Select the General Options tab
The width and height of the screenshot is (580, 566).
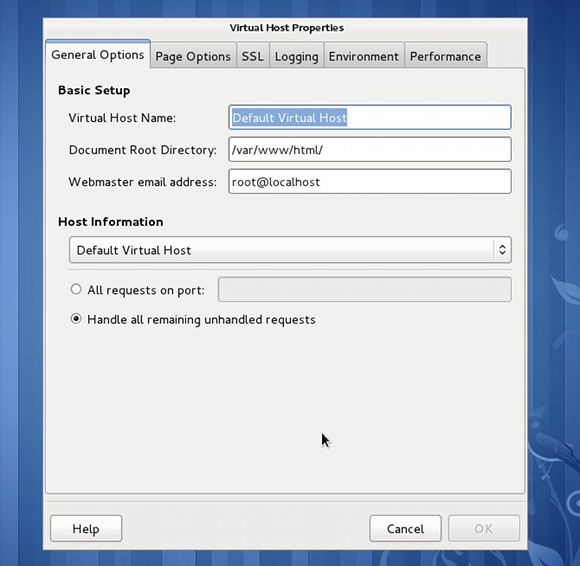click(x=98, y=54)
